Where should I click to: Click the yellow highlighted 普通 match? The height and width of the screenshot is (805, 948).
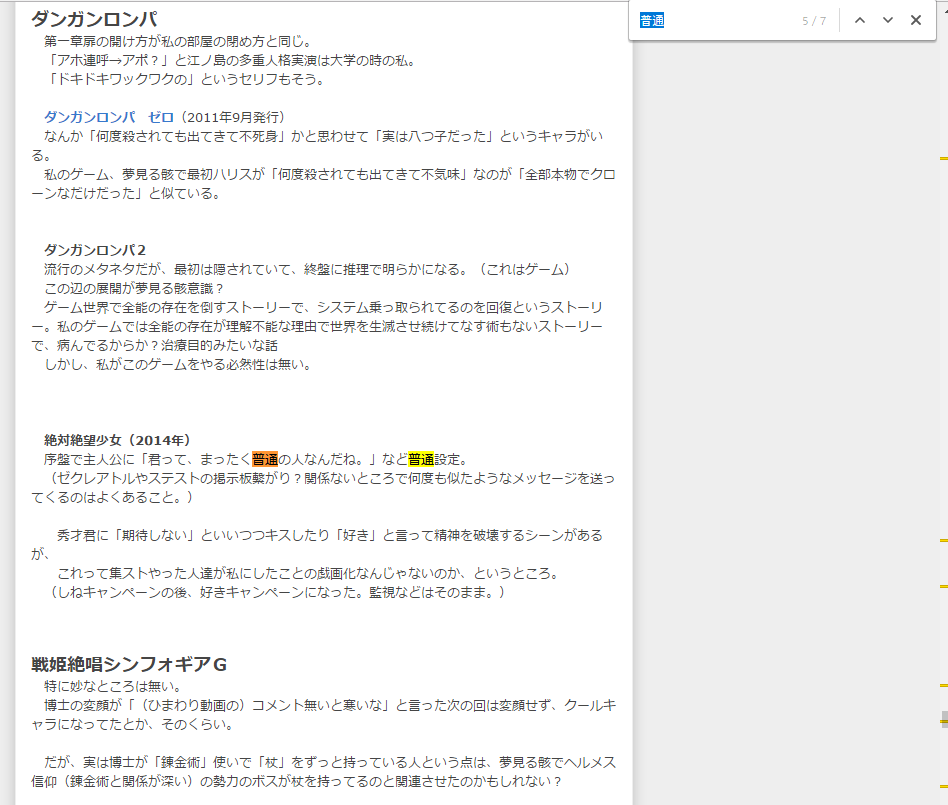[421, 460]
